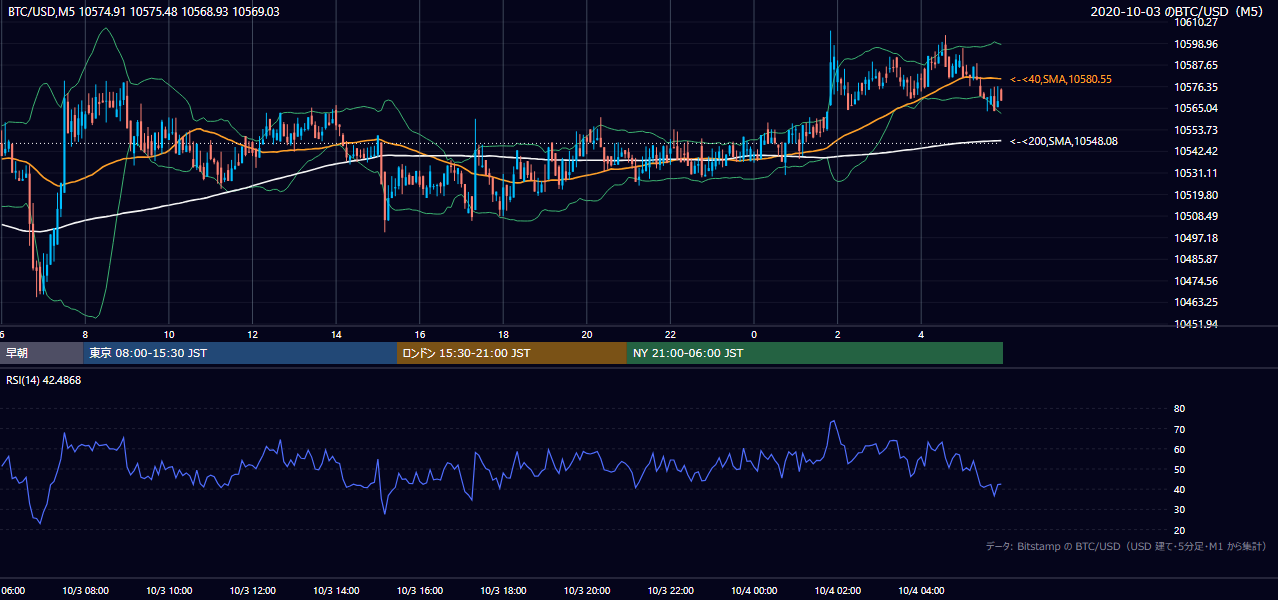Click the 10/3 14:00 bottom time label
Screen dimensions: 1278x600
pos(336,591)
